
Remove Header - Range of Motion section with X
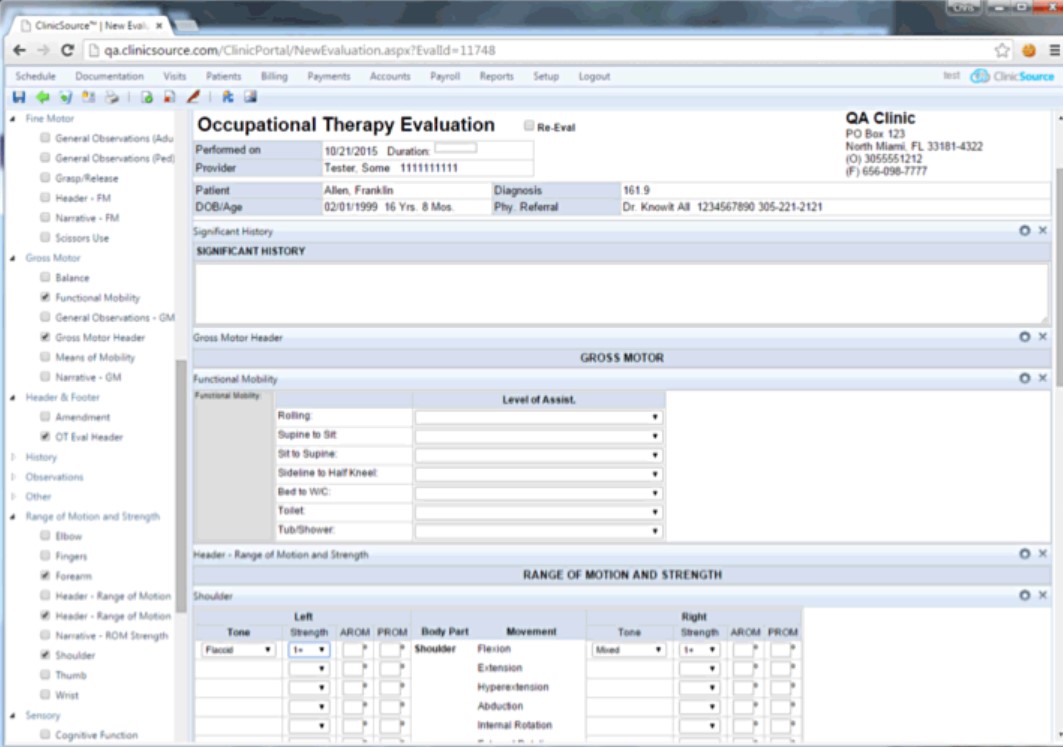tap(1043, 554)
